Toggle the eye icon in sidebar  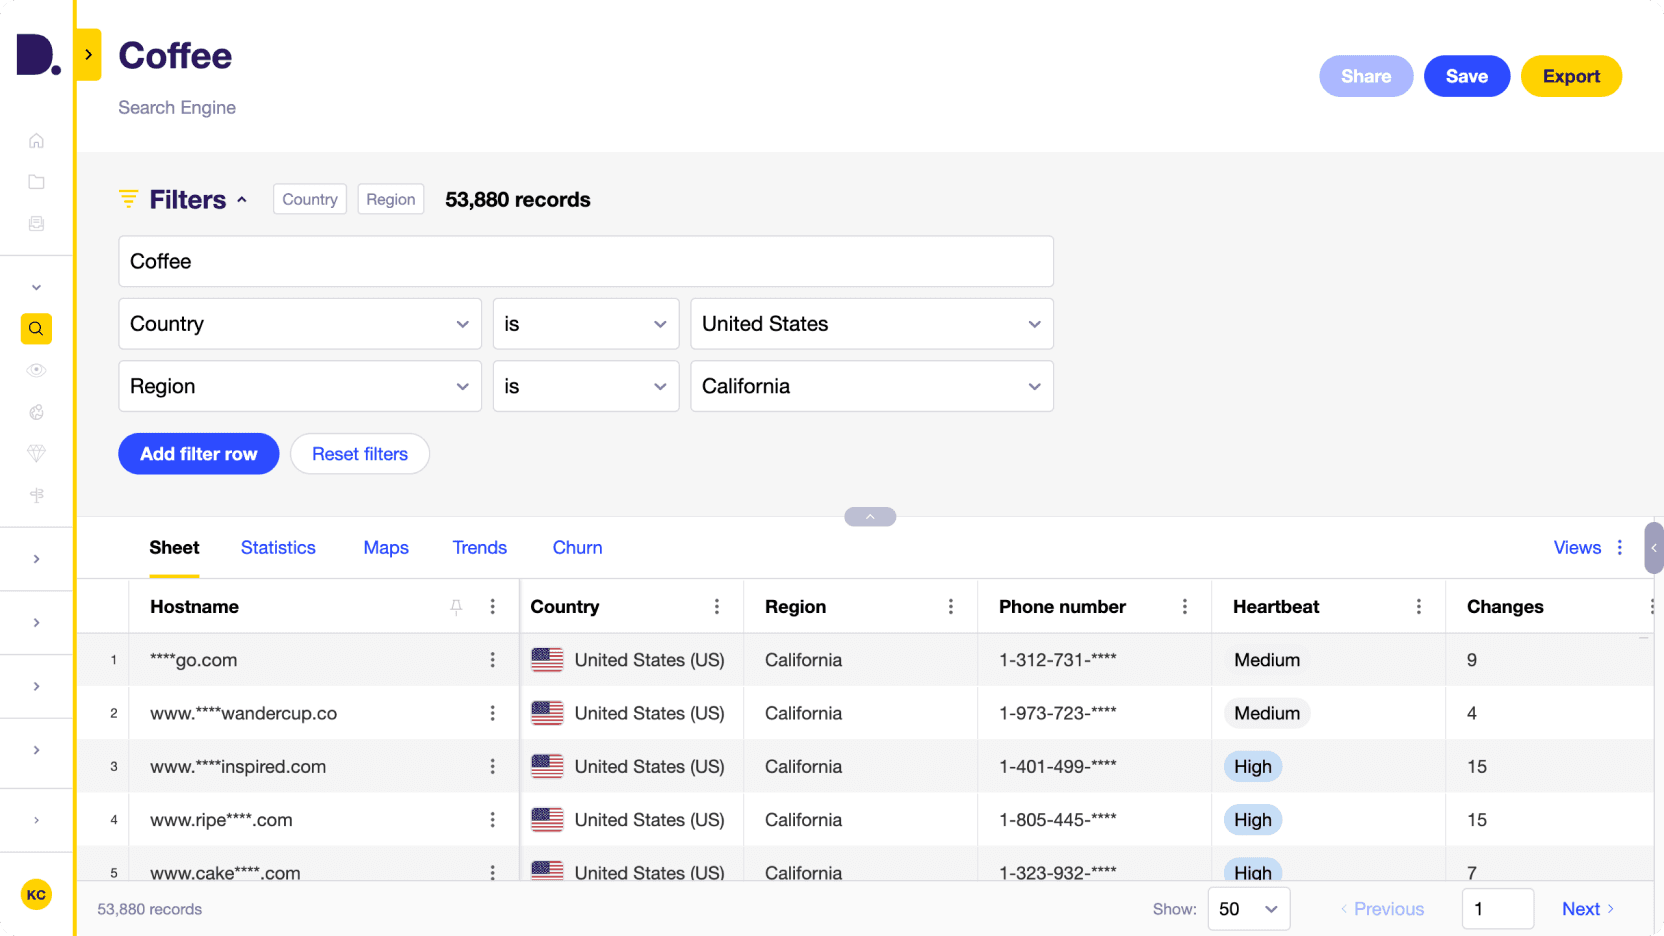[36, 370]
